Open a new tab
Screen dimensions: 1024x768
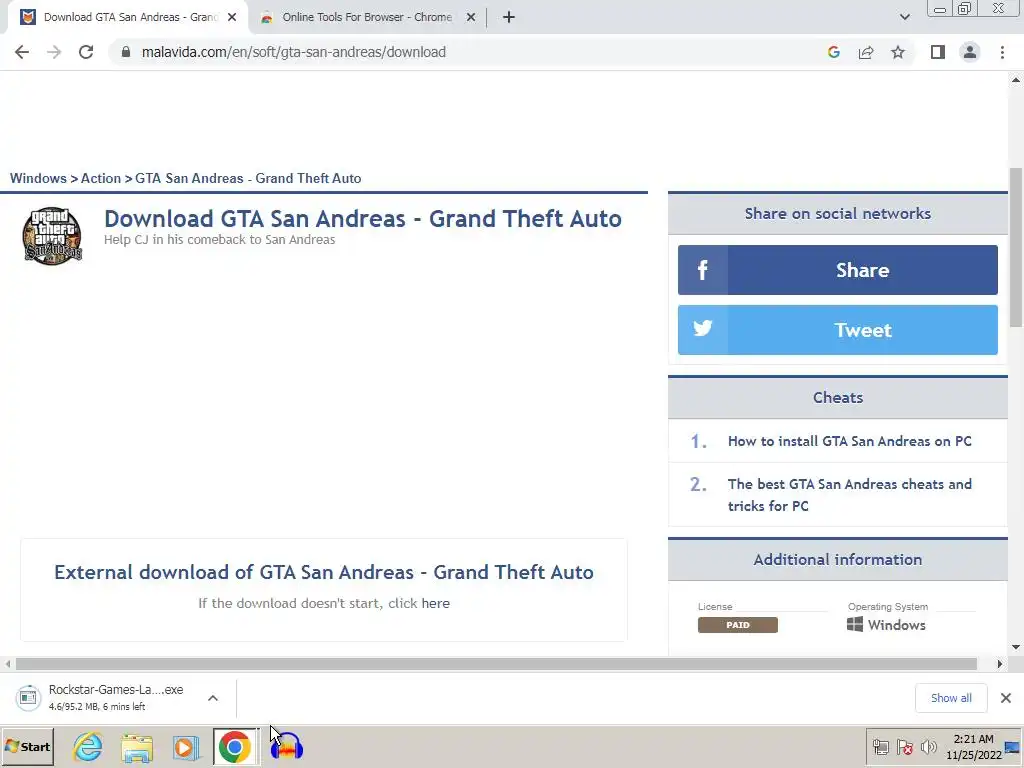point(509,18)
